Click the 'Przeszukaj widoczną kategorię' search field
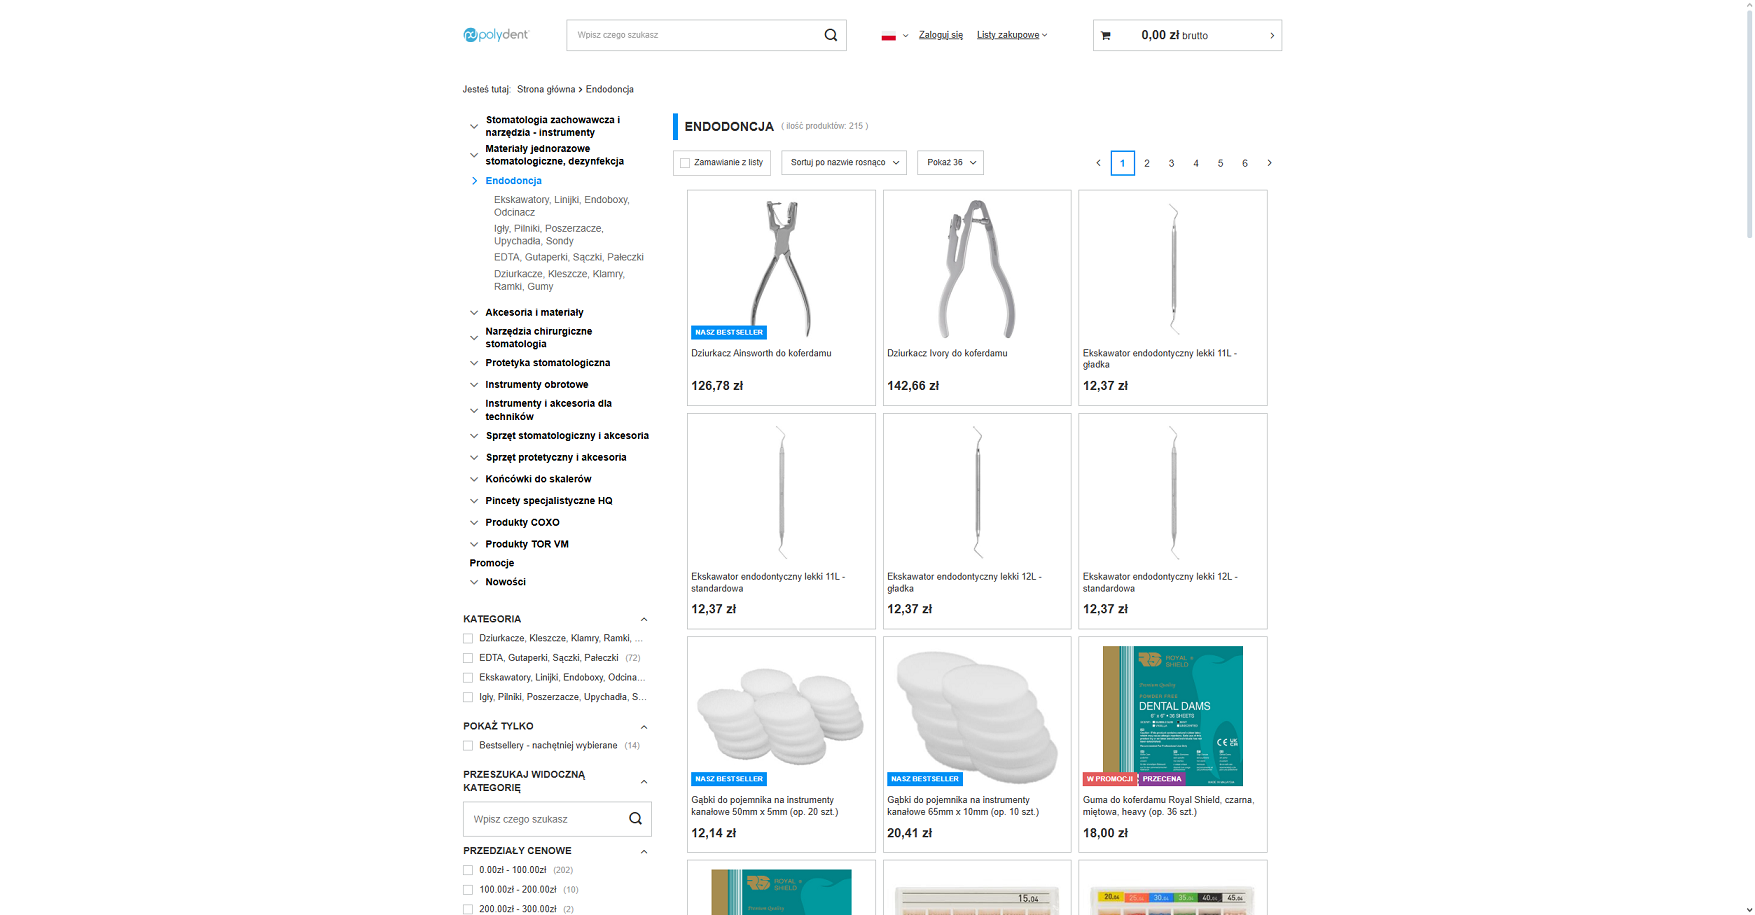The image size is (1755, 915). pos(544,819)
